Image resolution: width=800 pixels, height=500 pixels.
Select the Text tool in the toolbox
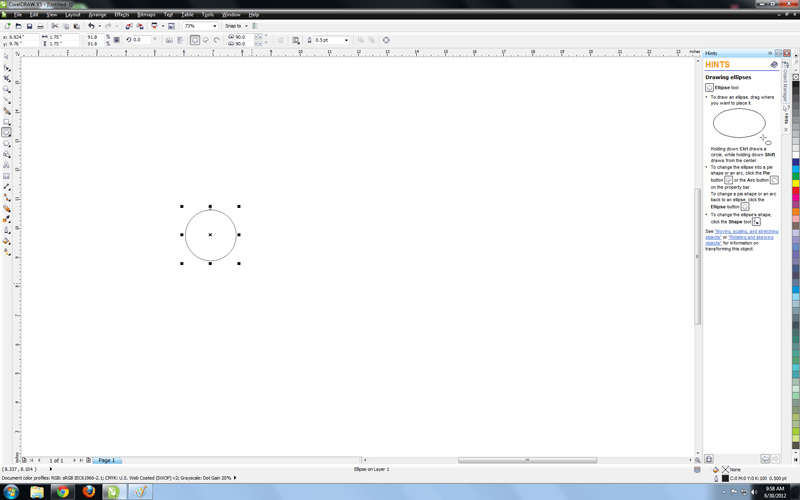[x=6, y=165]
